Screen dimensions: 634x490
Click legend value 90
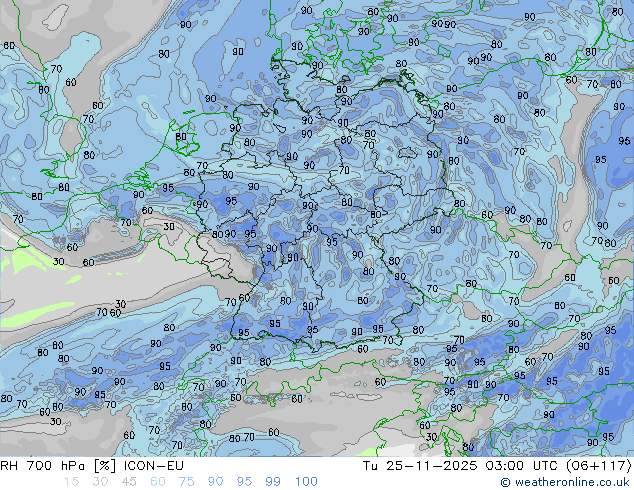click(x=216, y=482)
